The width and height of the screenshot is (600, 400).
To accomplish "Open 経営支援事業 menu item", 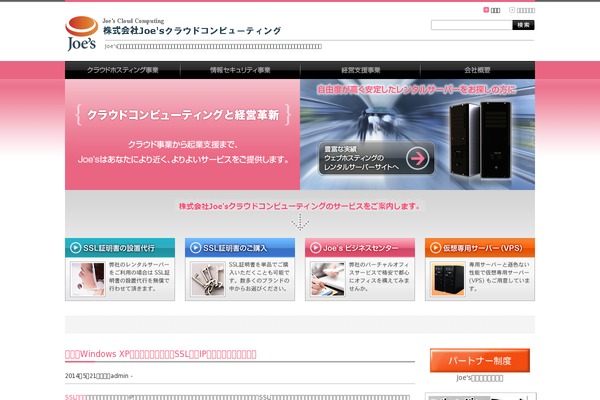I will (x=360, y=70).
